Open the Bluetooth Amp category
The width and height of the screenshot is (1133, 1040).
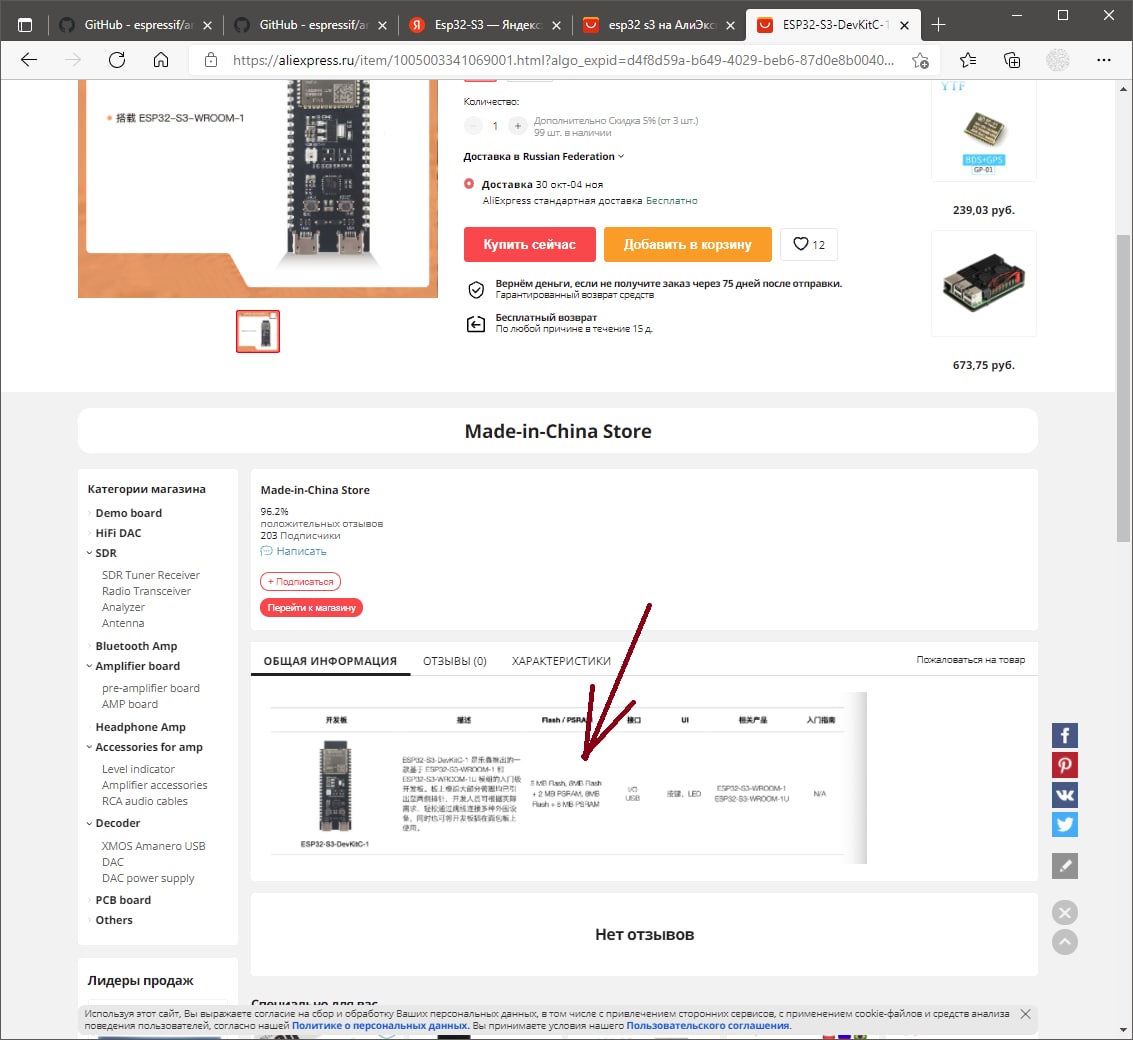136,645
